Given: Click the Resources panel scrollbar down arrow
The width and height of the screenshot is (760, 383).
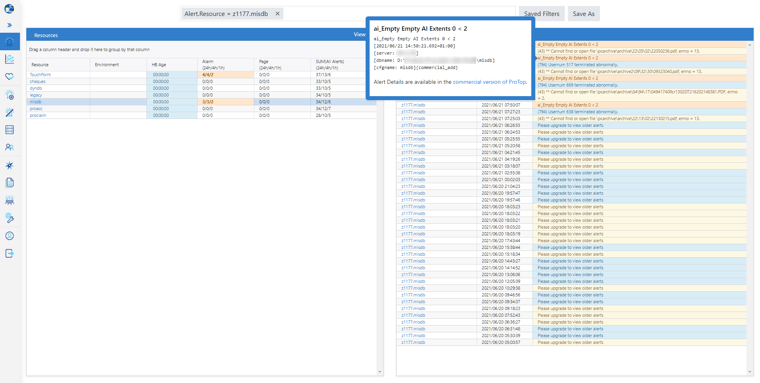Looking at the screenshot, I should [380, 372].
